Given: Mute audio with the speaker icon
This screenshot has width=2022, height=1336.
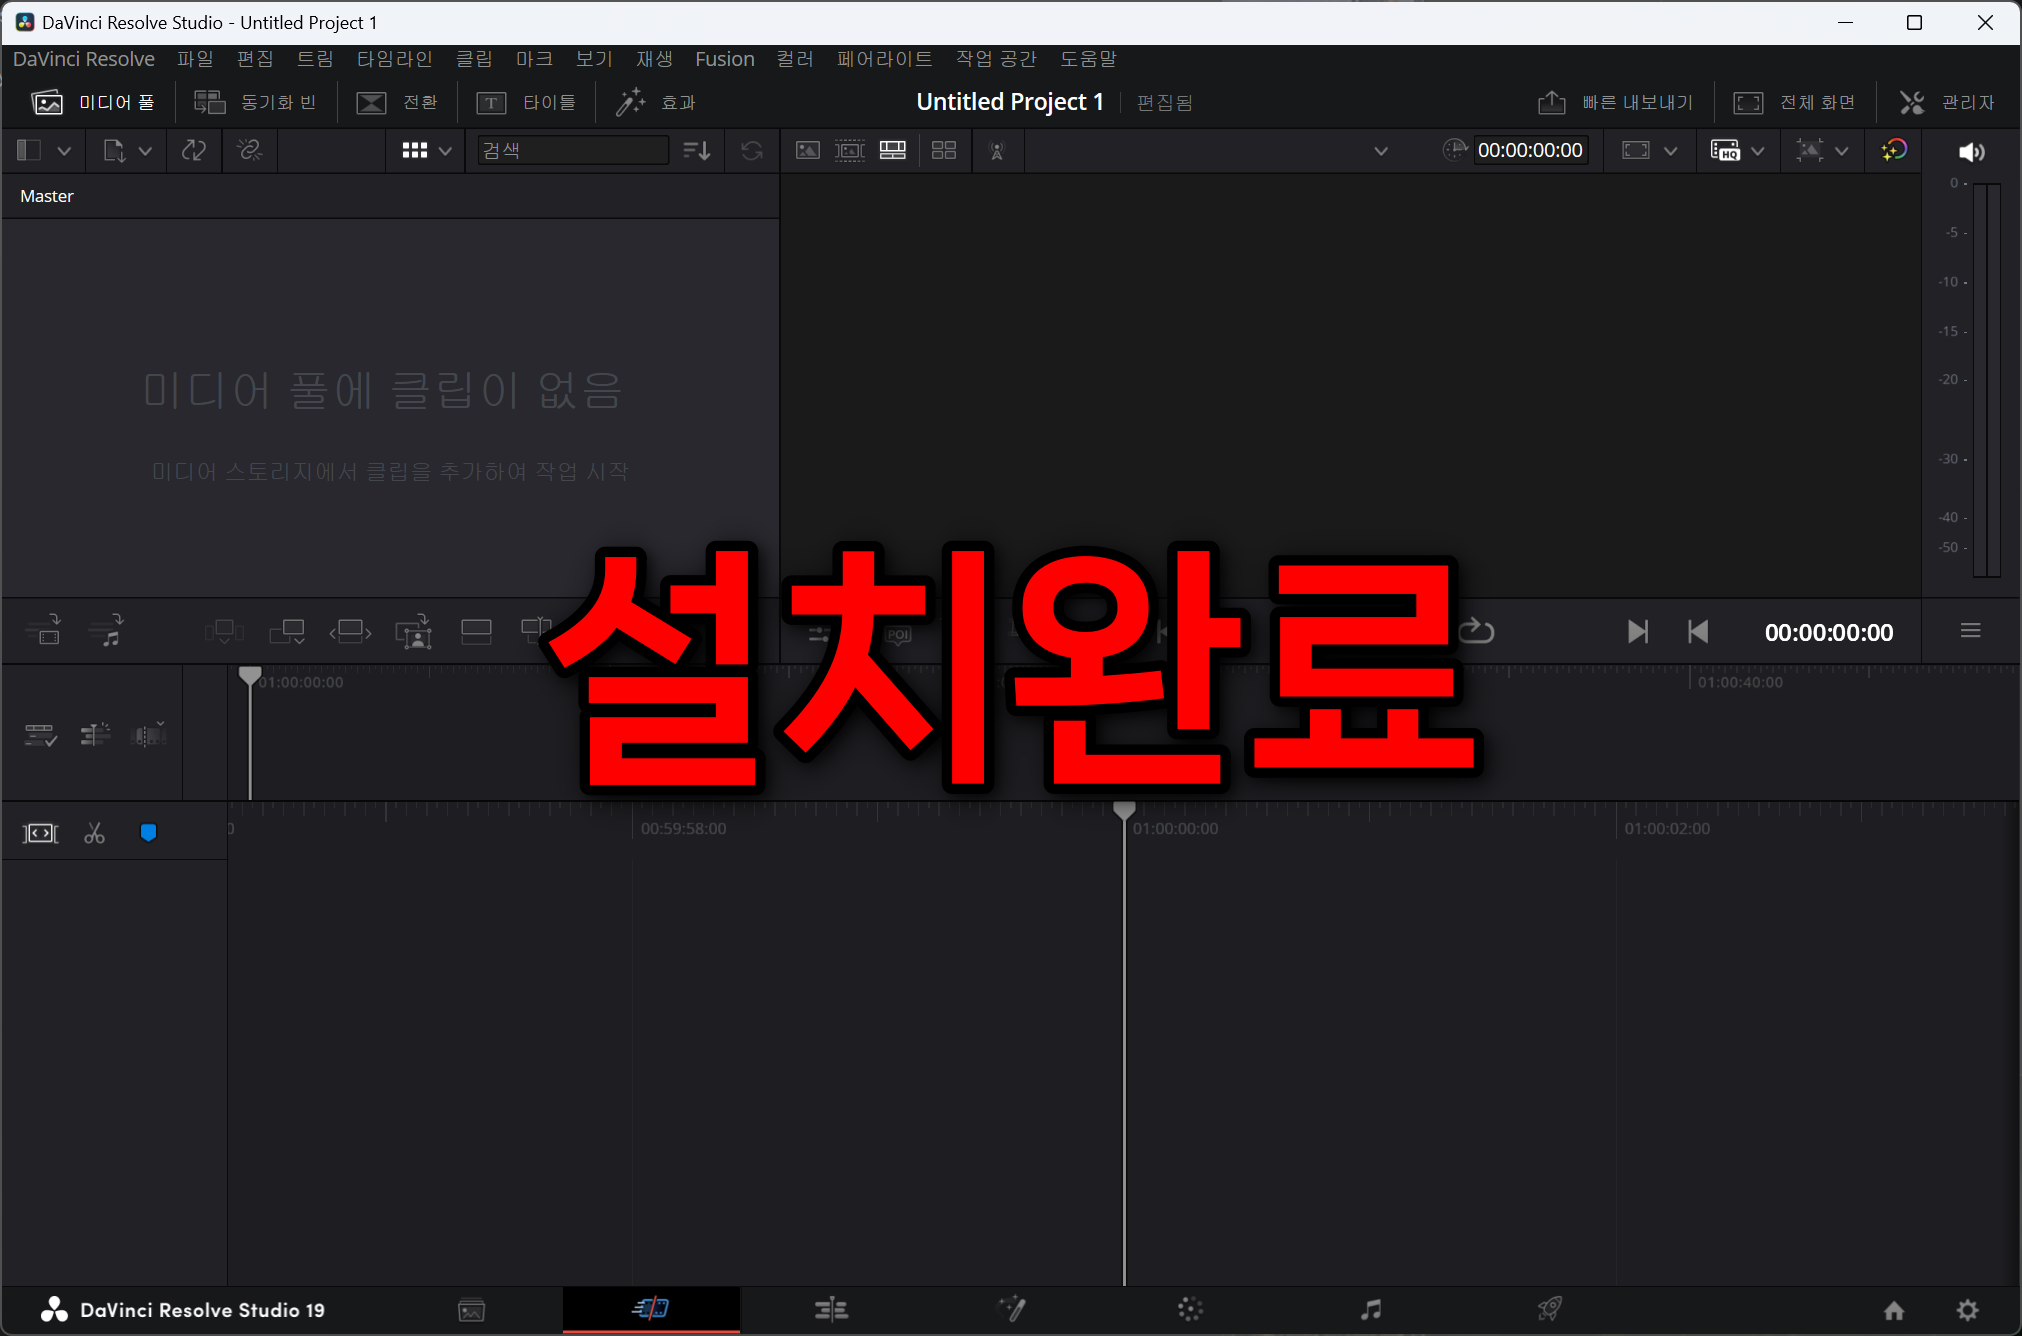Looking at the screenshot, I should [1971, 151].
